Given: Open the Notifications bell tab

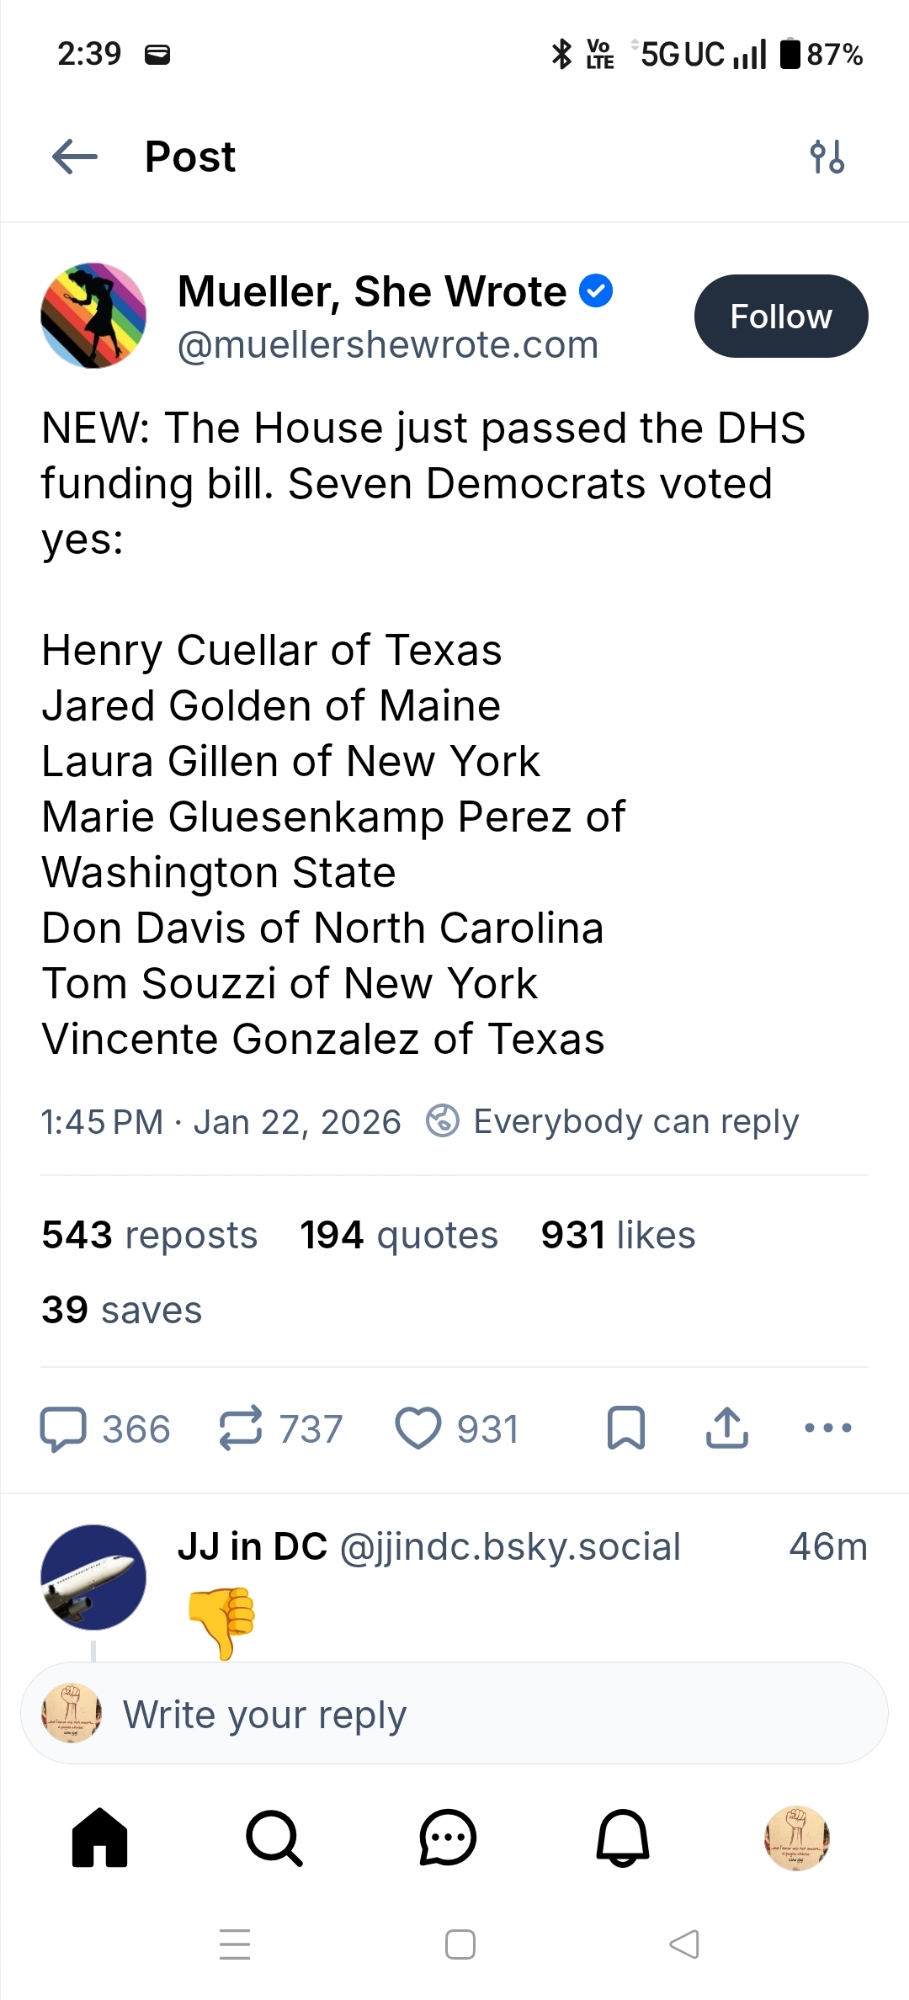Looking at the screenshot, I should tap(623, 1838).
